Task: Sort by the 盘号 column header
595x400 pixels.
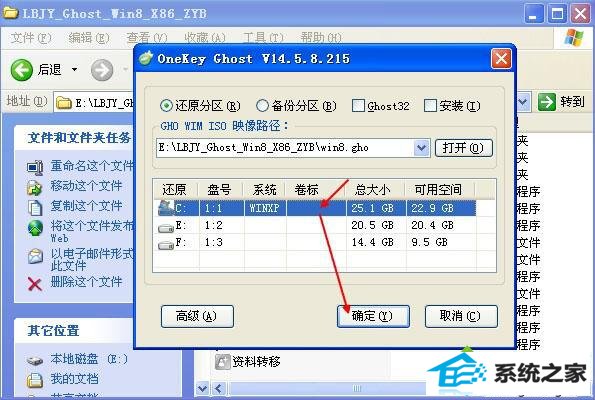Action: click(220, 189)
